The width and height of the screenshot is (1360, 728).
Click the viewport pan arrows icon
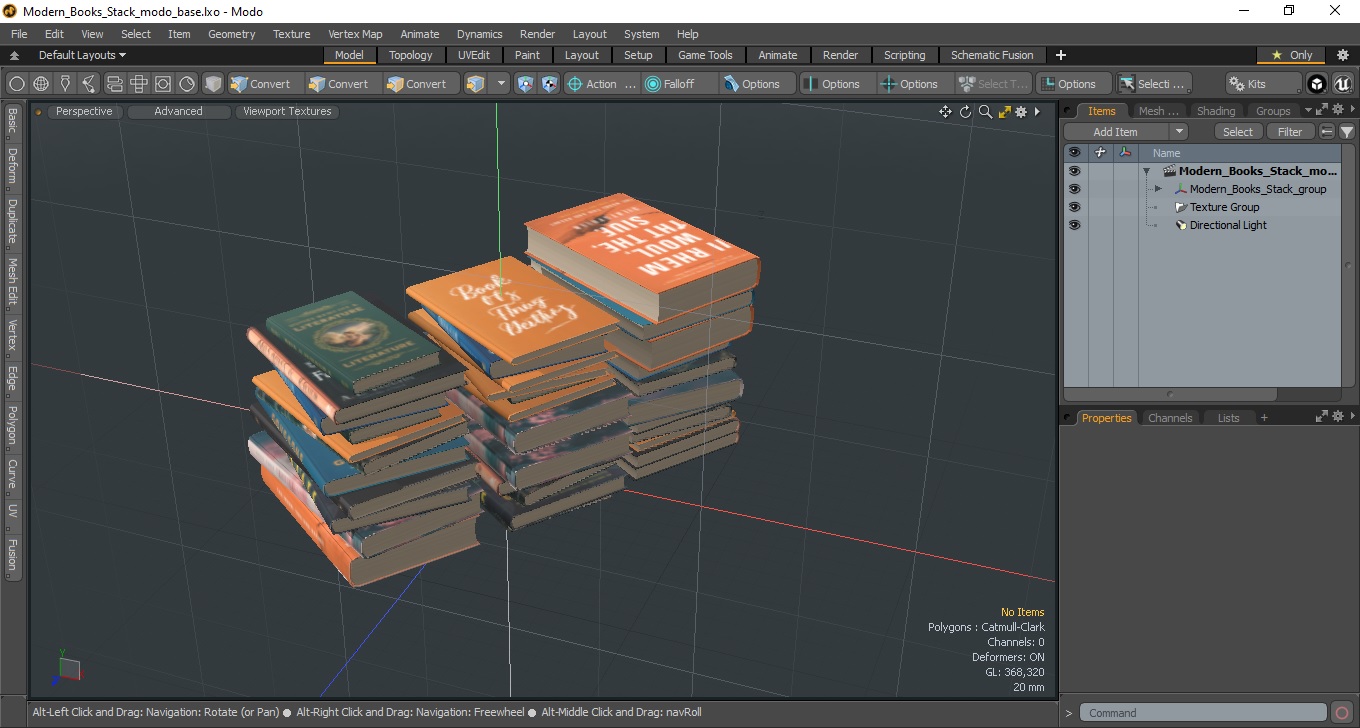click(945, 112)
